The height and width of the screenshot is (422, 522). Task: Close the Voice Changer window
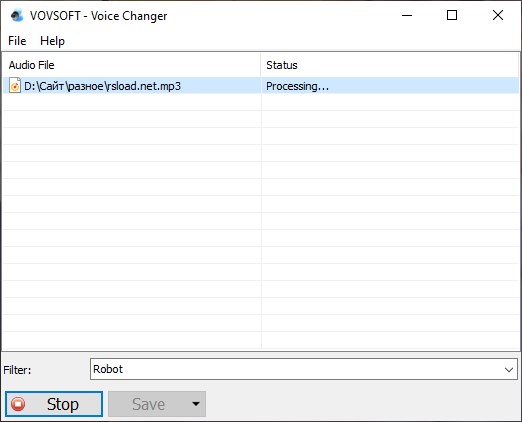[498, 15]
